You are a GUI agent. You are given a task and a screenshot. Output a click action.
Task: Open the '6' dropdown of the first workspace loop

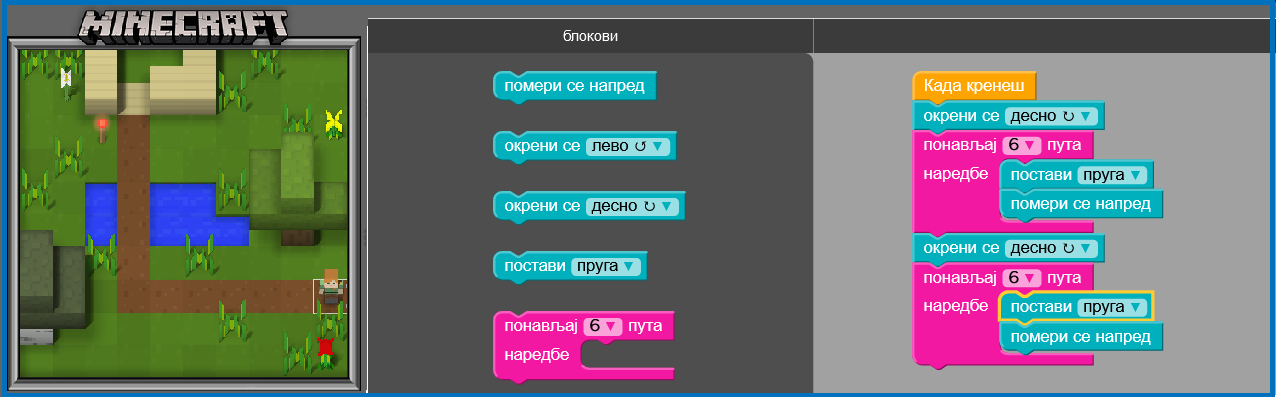point(1022,145)
